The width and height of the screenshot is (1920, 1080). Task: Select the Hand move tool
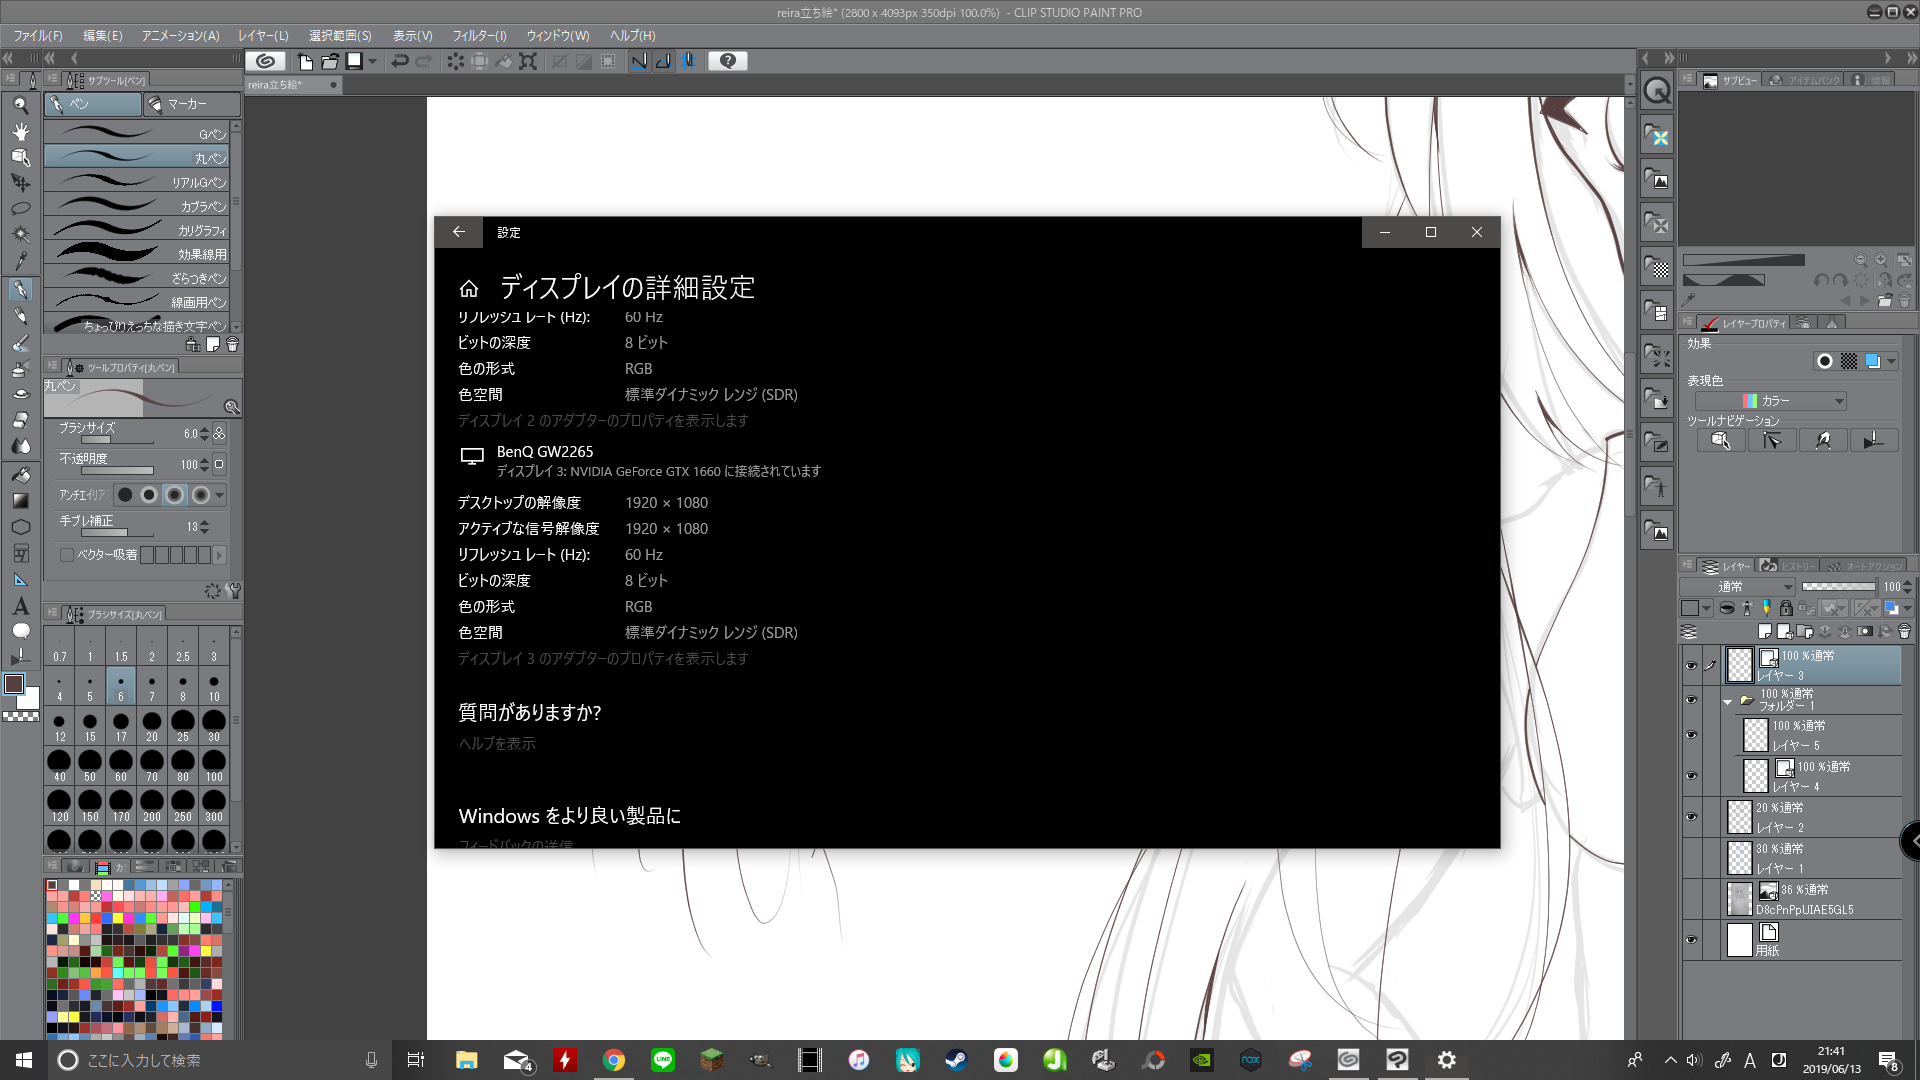coord(20,131)
